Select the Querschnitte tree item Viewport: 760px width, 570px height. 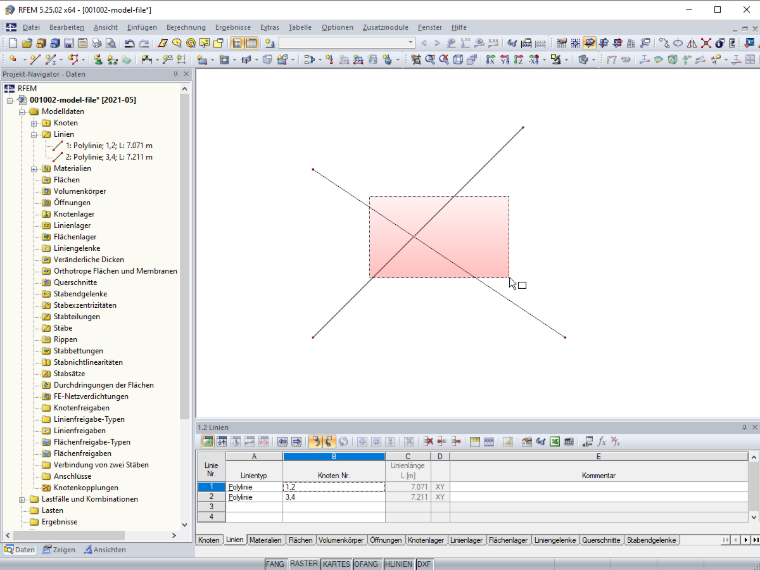[75, 283]
